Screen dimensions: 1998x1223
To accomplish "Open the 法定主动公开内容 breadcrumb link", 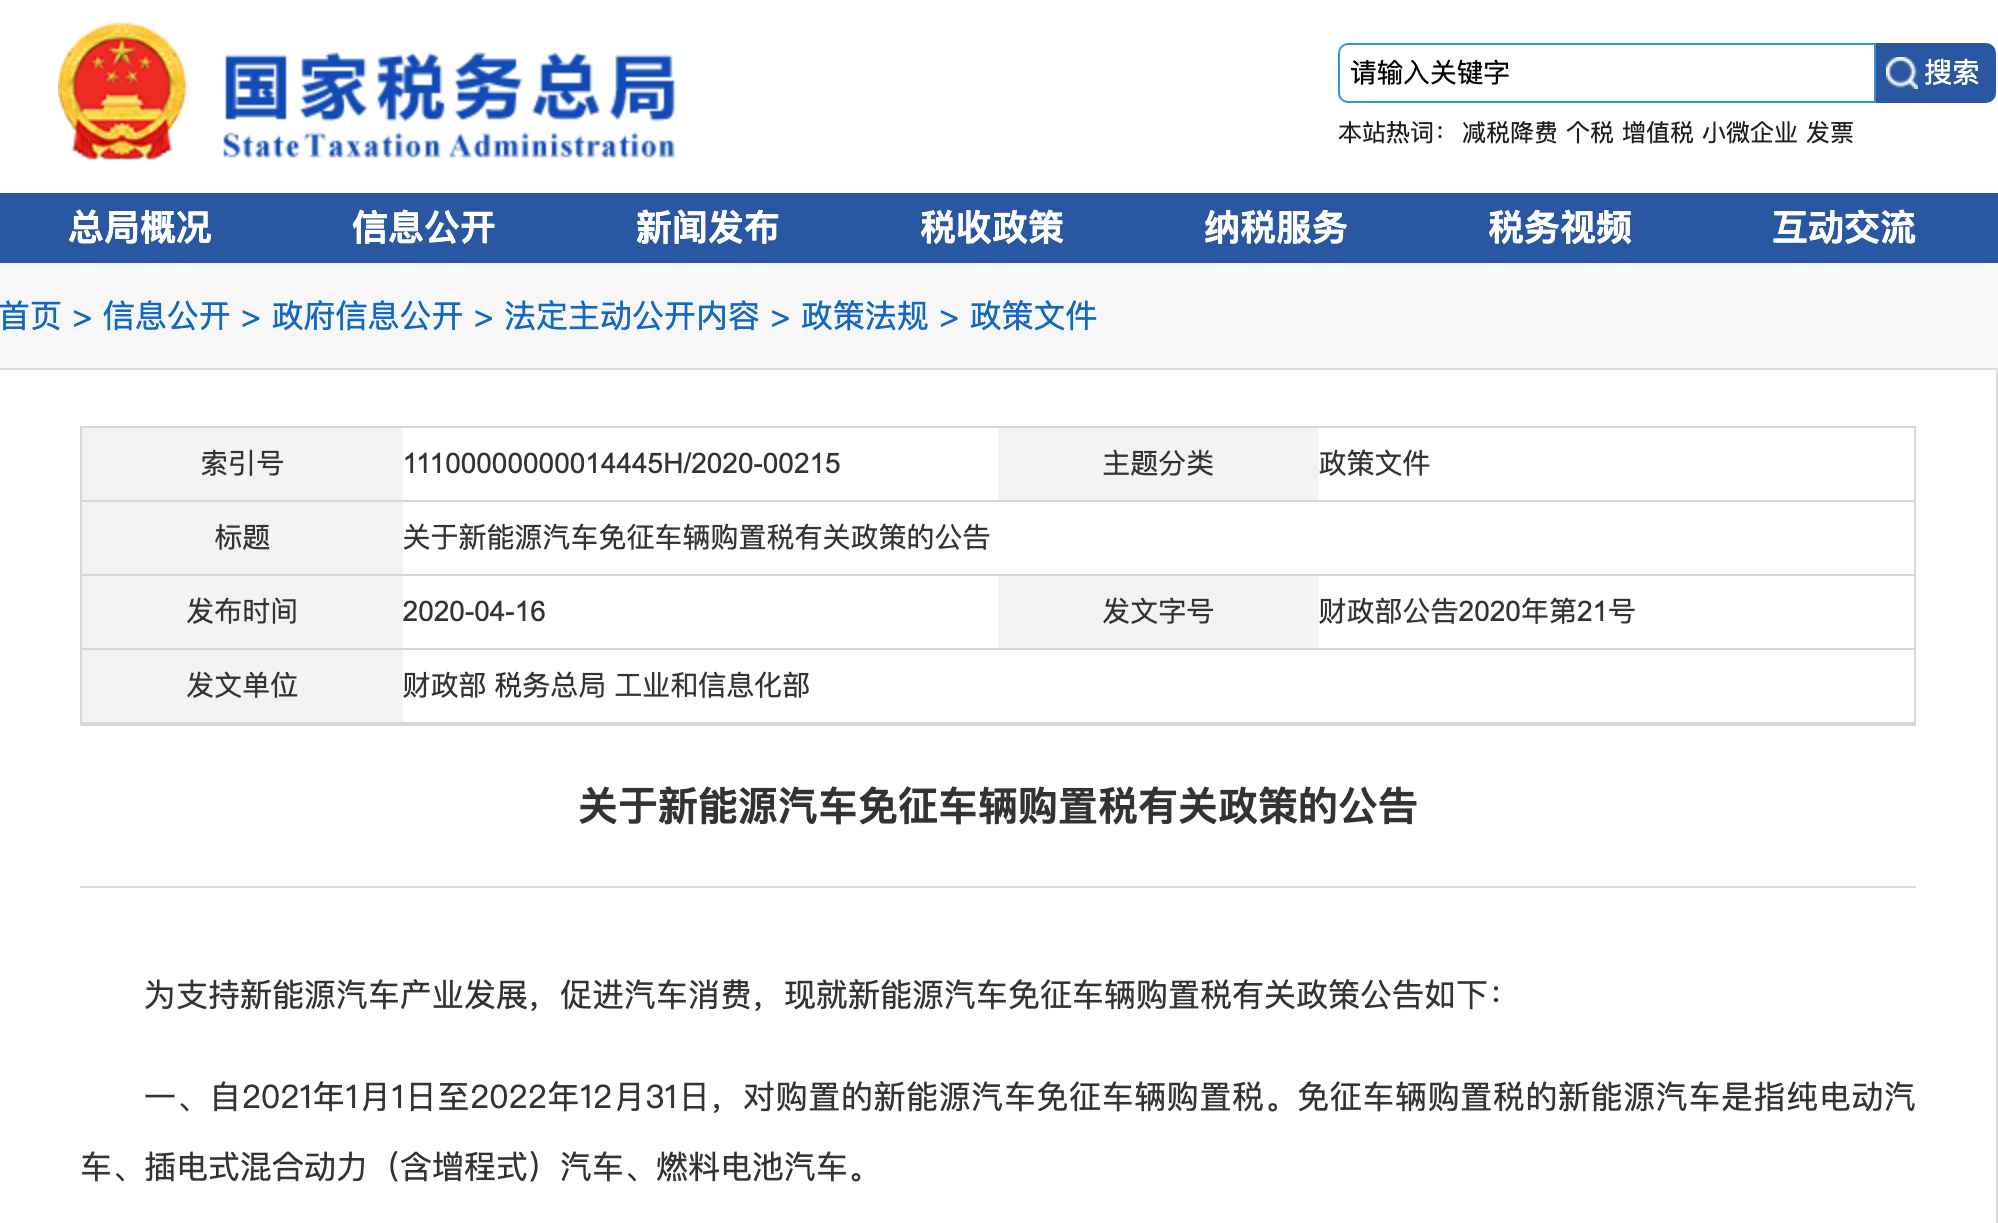I will coord(632,316).
